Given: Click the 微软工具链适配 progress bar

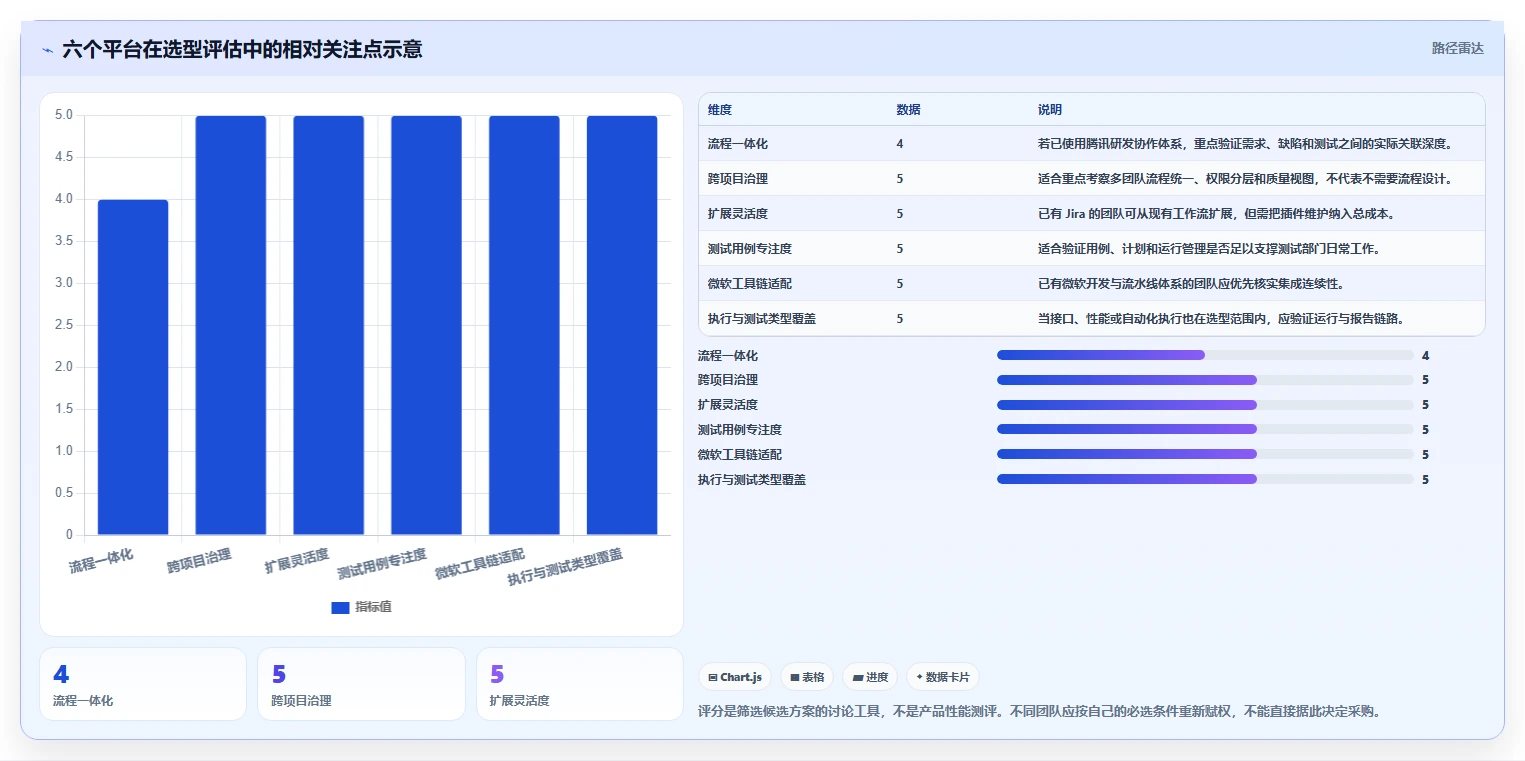Looking at the screenshot, I should click(1205, 454).
